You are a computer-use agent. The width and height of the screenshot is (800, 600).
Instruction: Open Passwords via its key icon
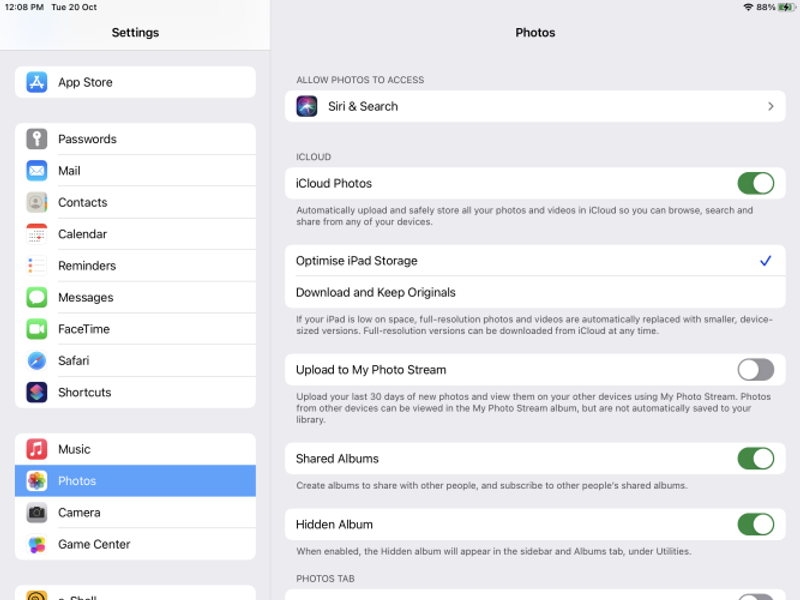(37, 139)
